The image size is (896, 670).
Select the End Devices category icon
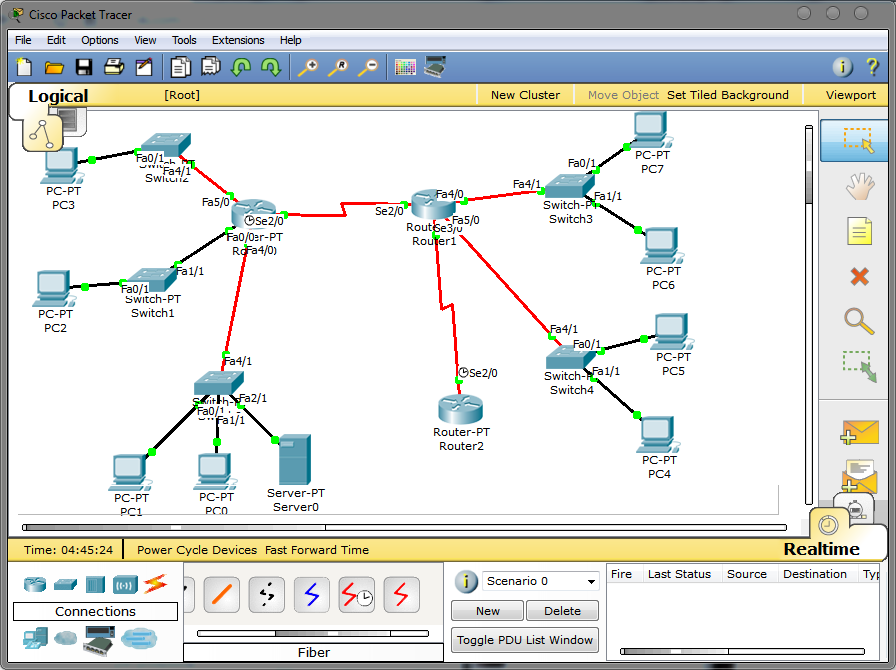click(x=35, y=638)
